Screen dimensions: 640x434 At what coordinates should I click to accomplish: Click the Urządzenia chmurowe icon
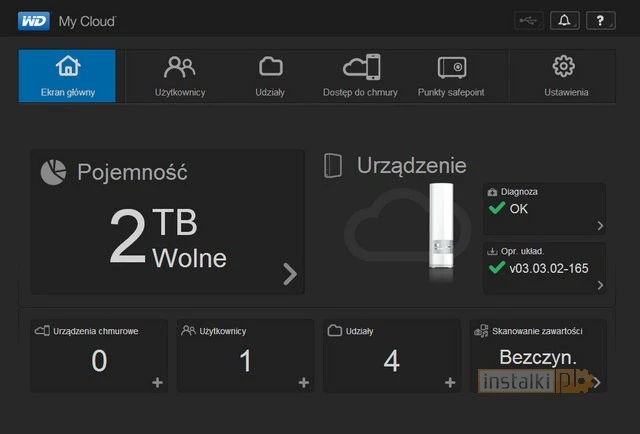(42, 330)
